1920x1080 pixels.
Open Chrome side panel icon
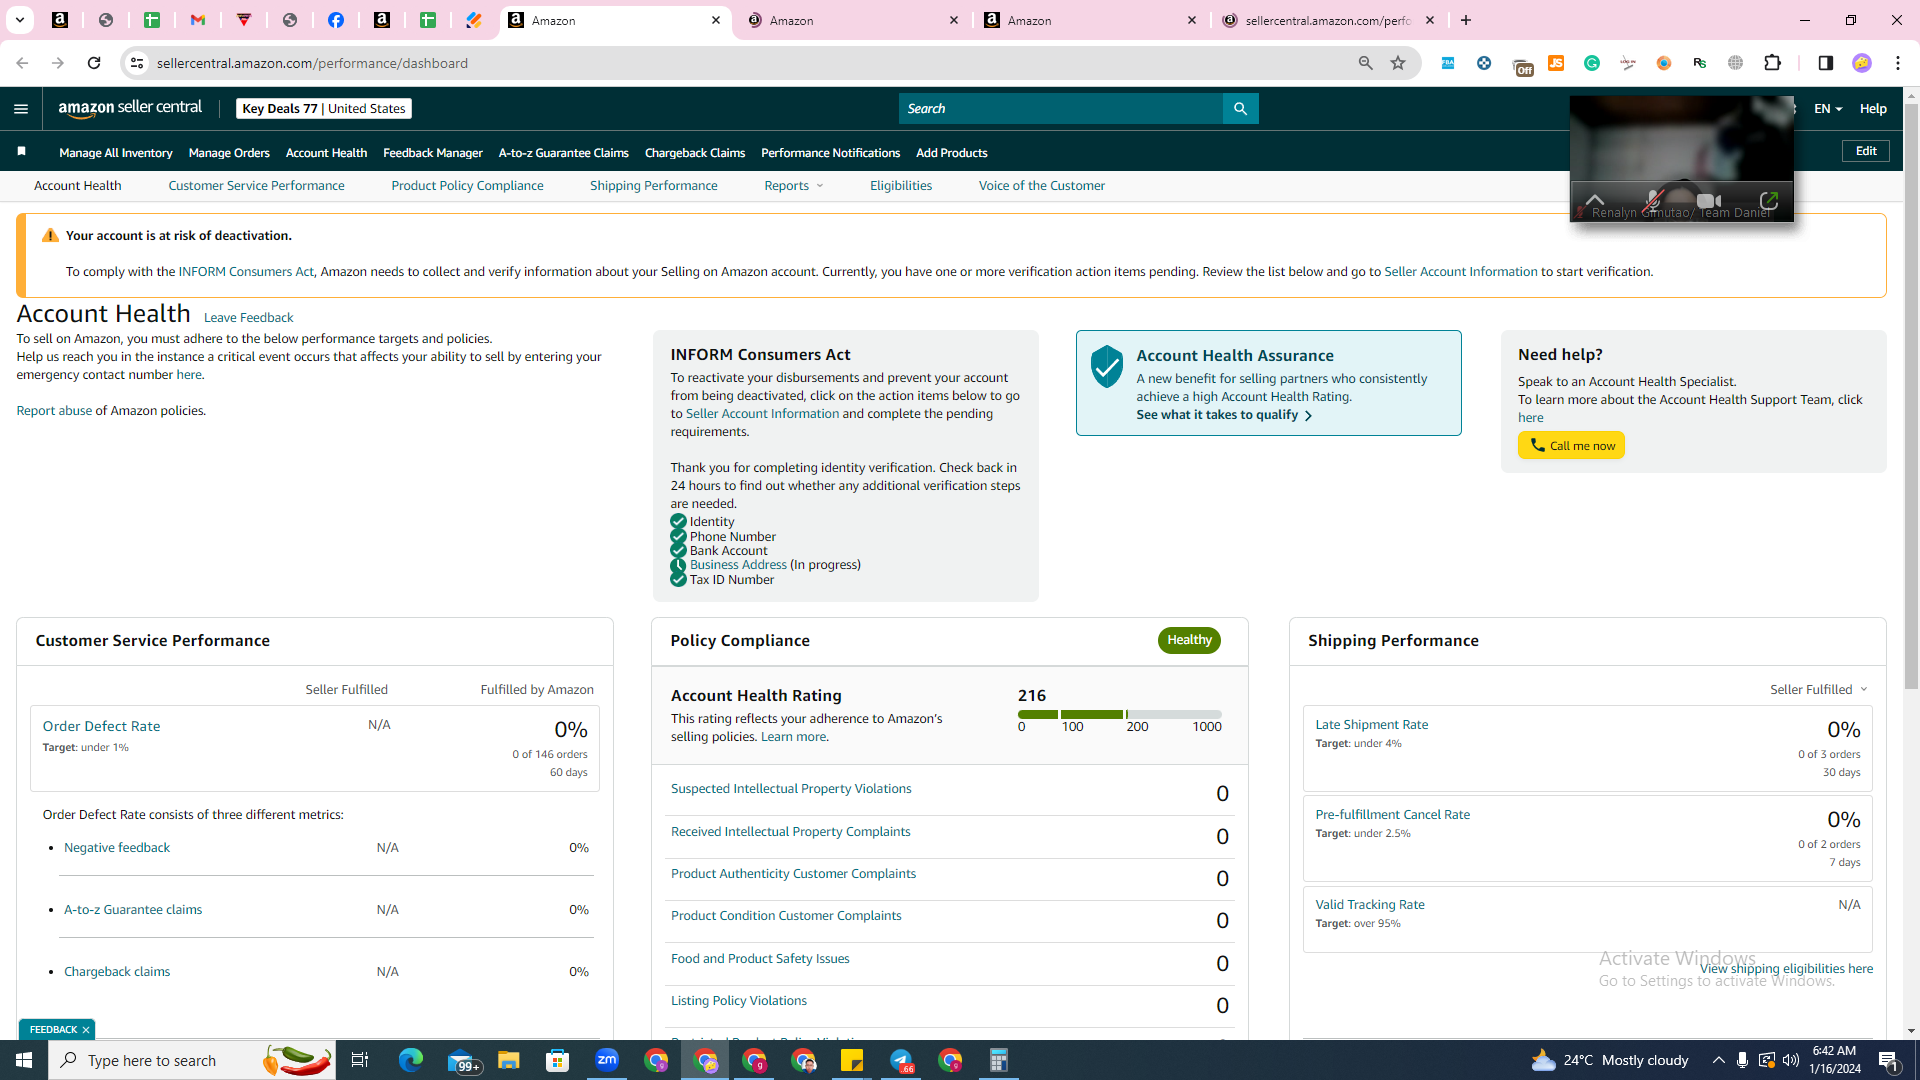pos(1825,63)
